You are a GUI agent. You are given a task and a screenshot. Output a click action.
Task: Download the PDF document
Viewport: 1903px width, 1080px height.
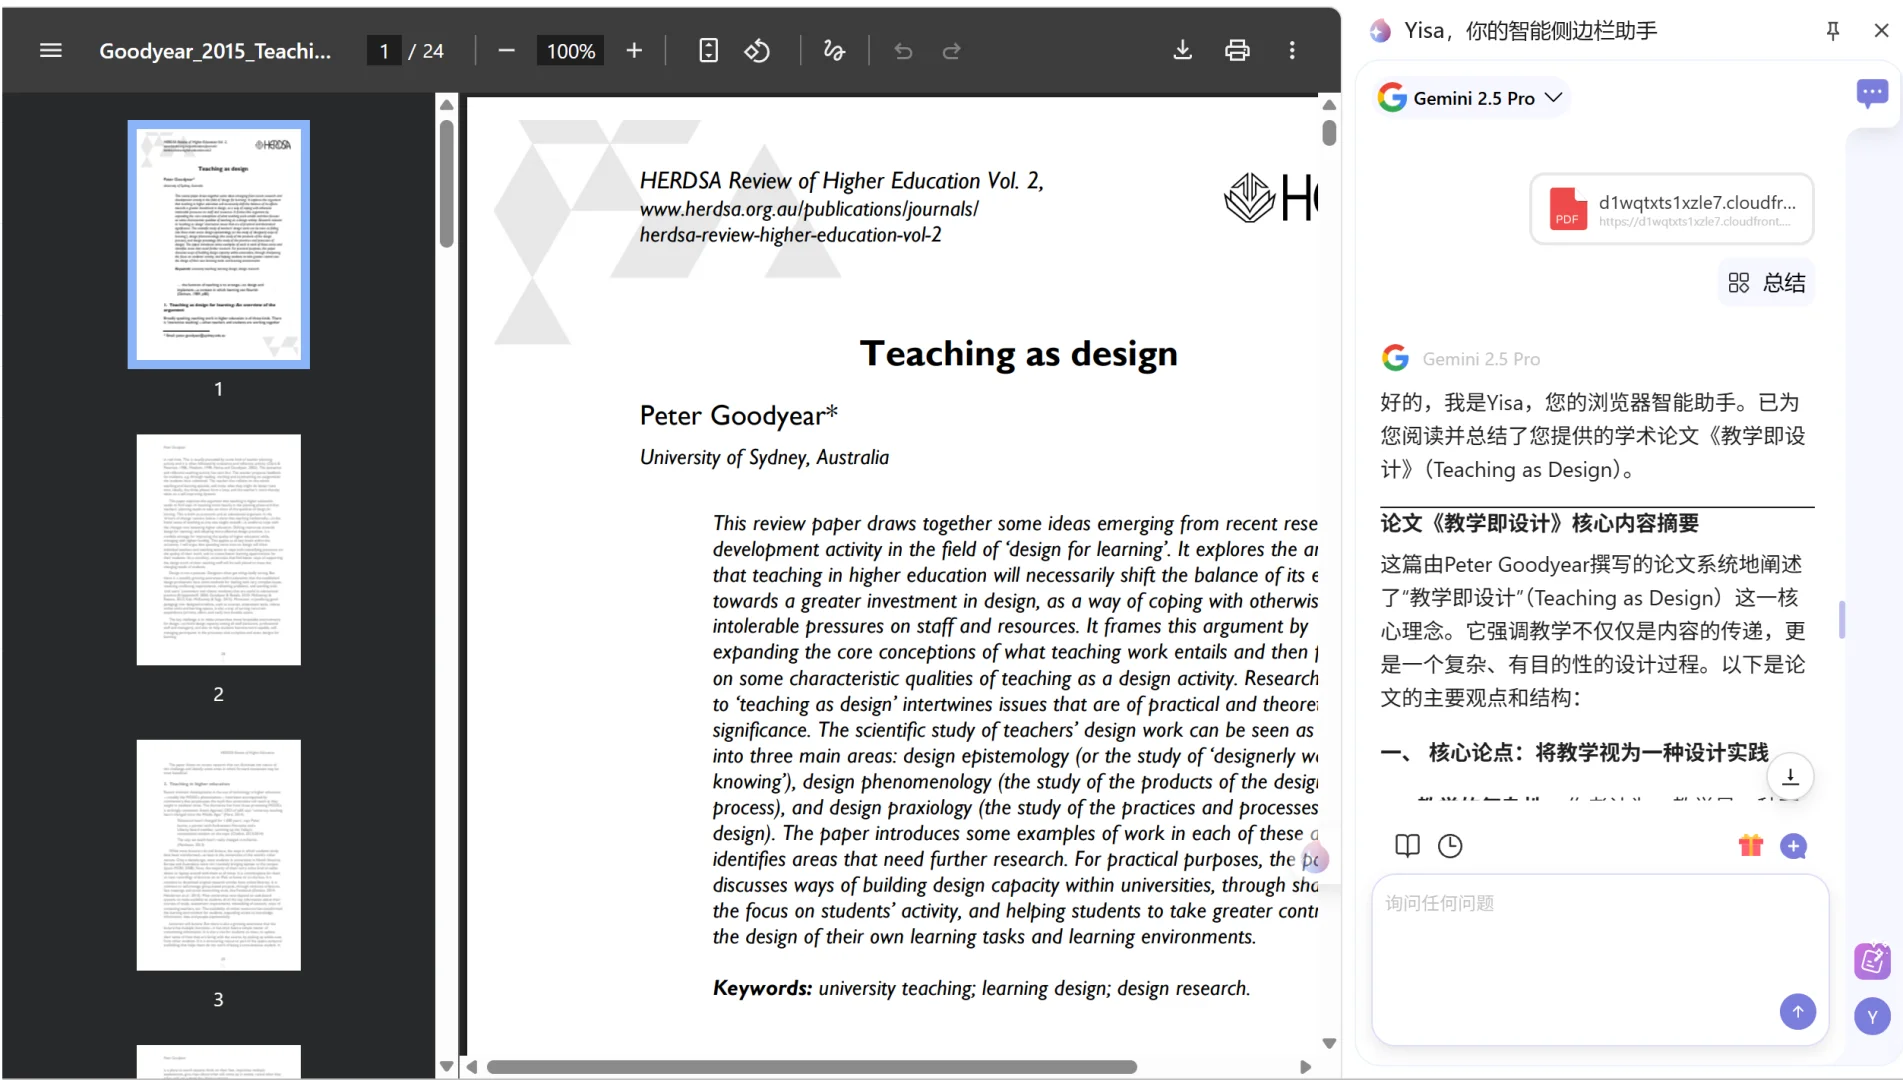[1182, 50]
